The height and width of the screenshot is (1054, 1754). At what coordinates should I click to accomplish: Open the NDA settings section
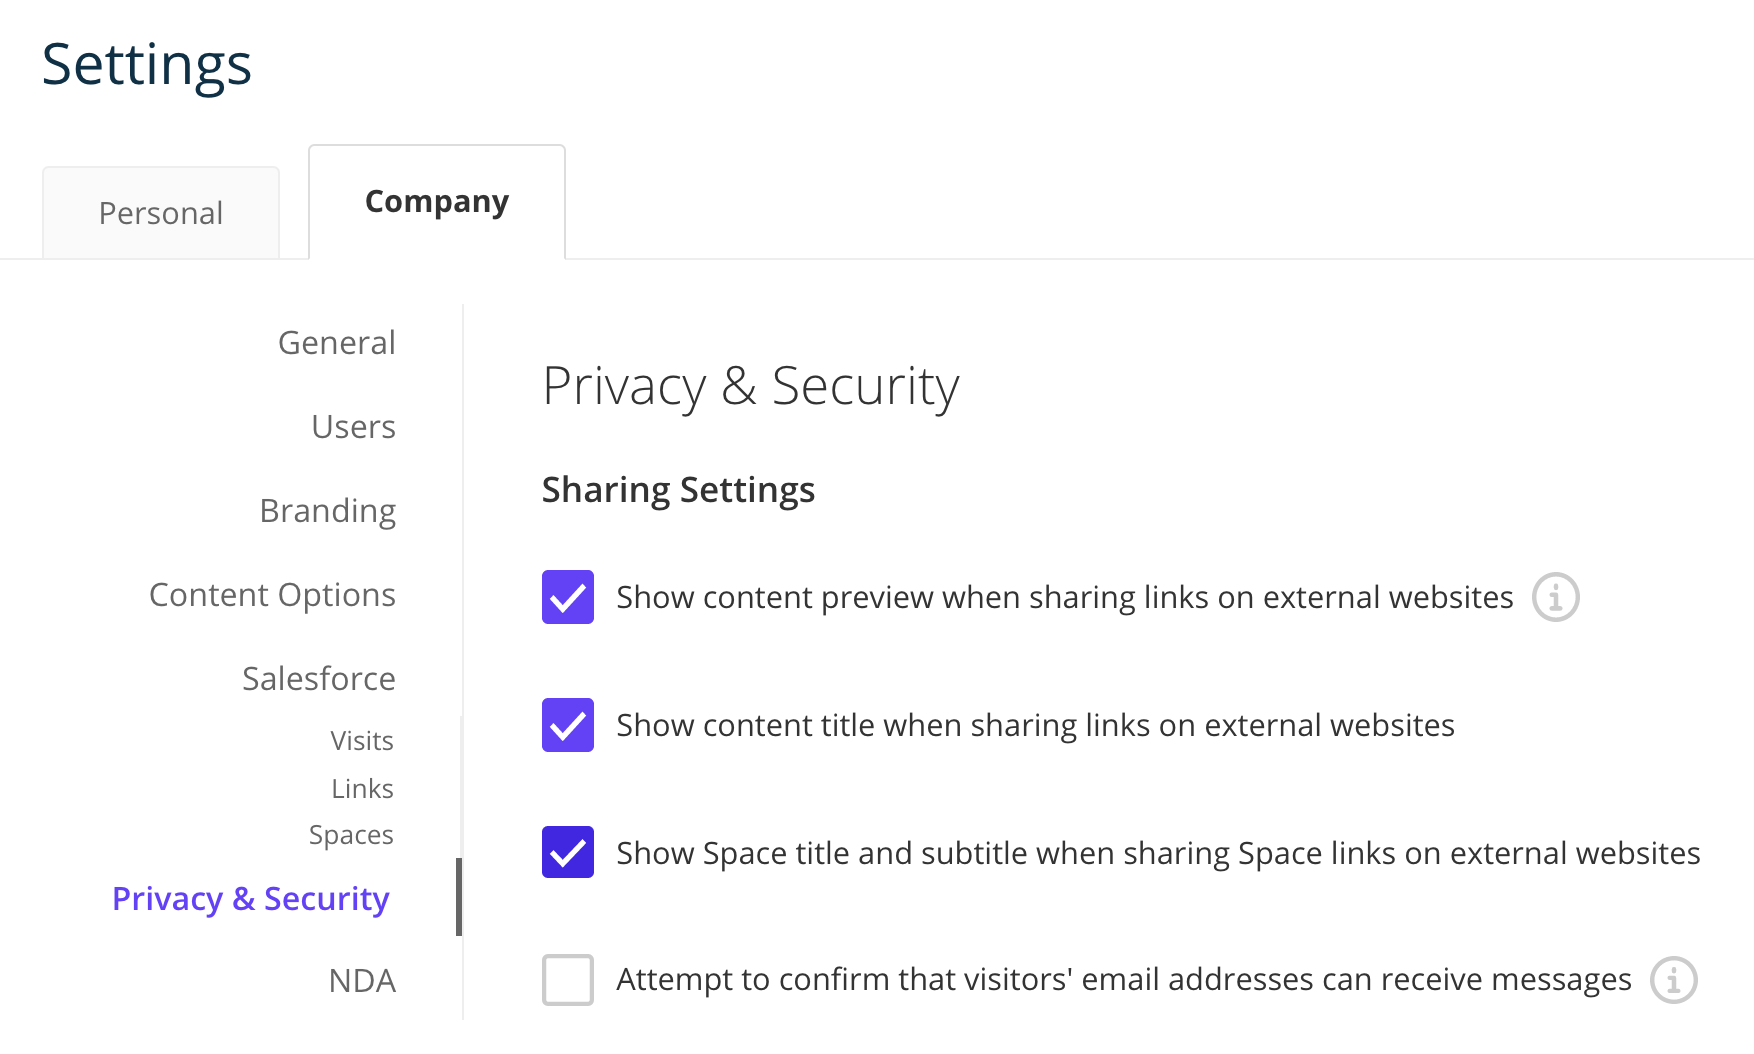pyautogui.click(x=363, y=981)
